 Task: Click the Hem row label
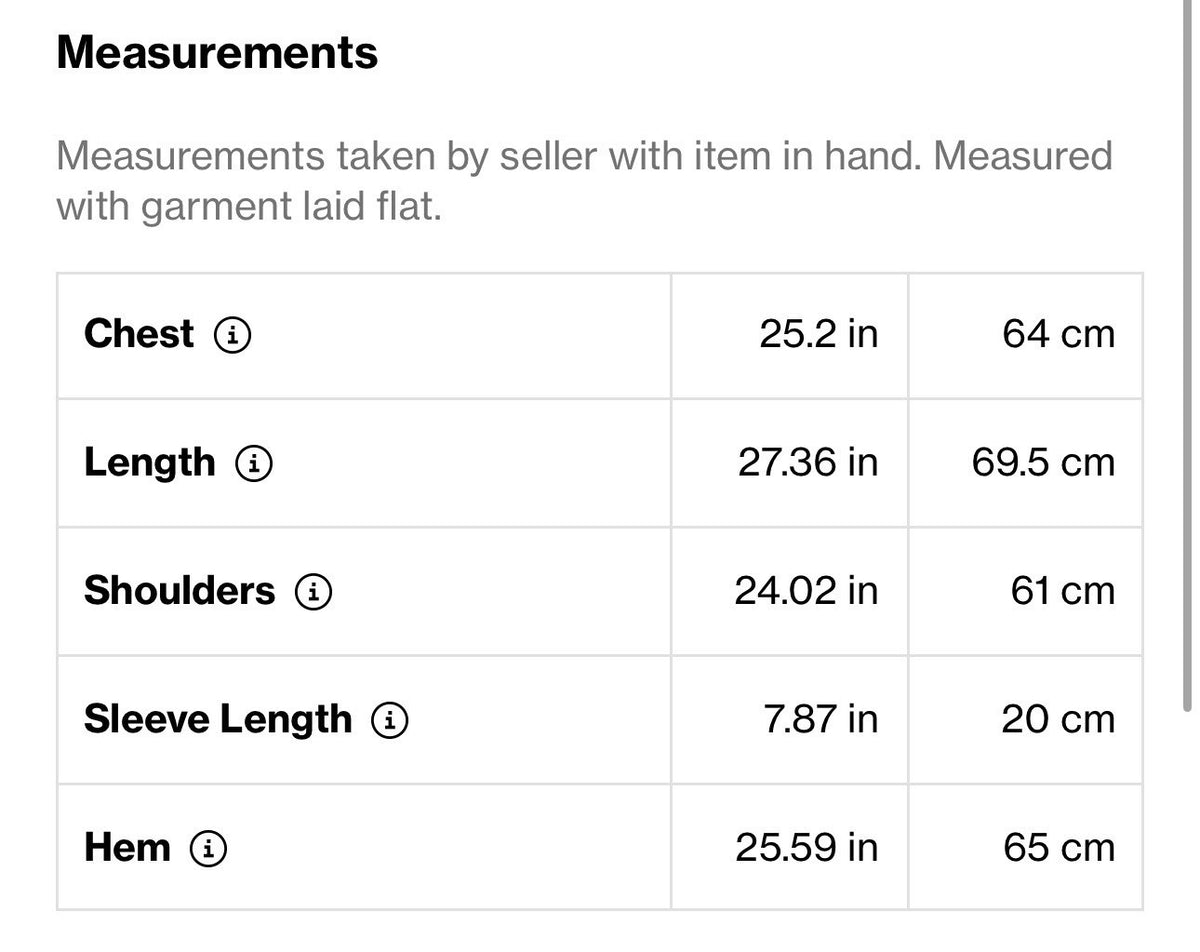point(127,847)
